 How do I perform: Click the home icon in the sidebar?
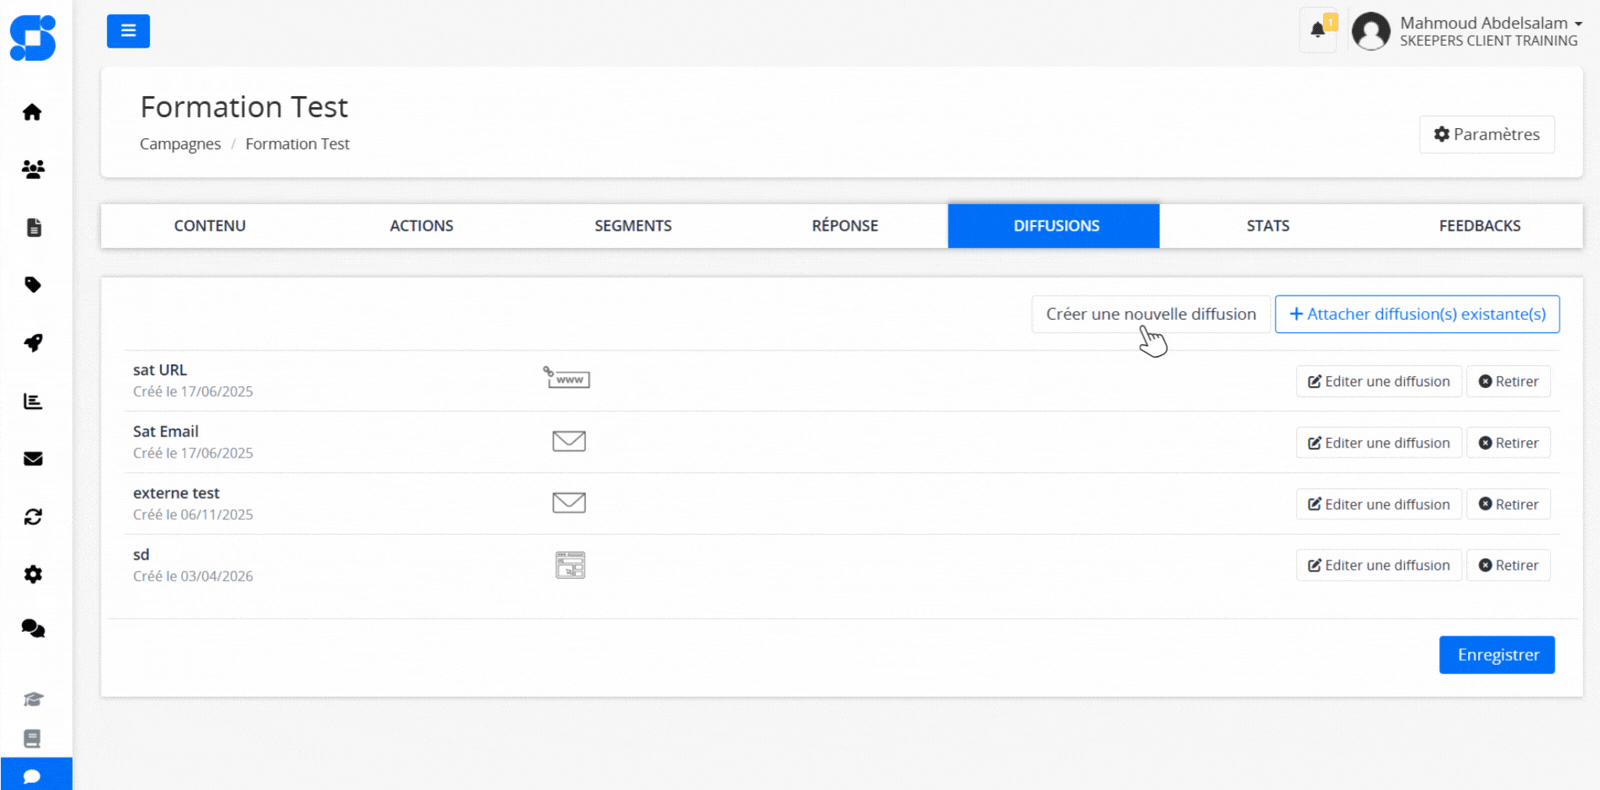coord(32,112)
